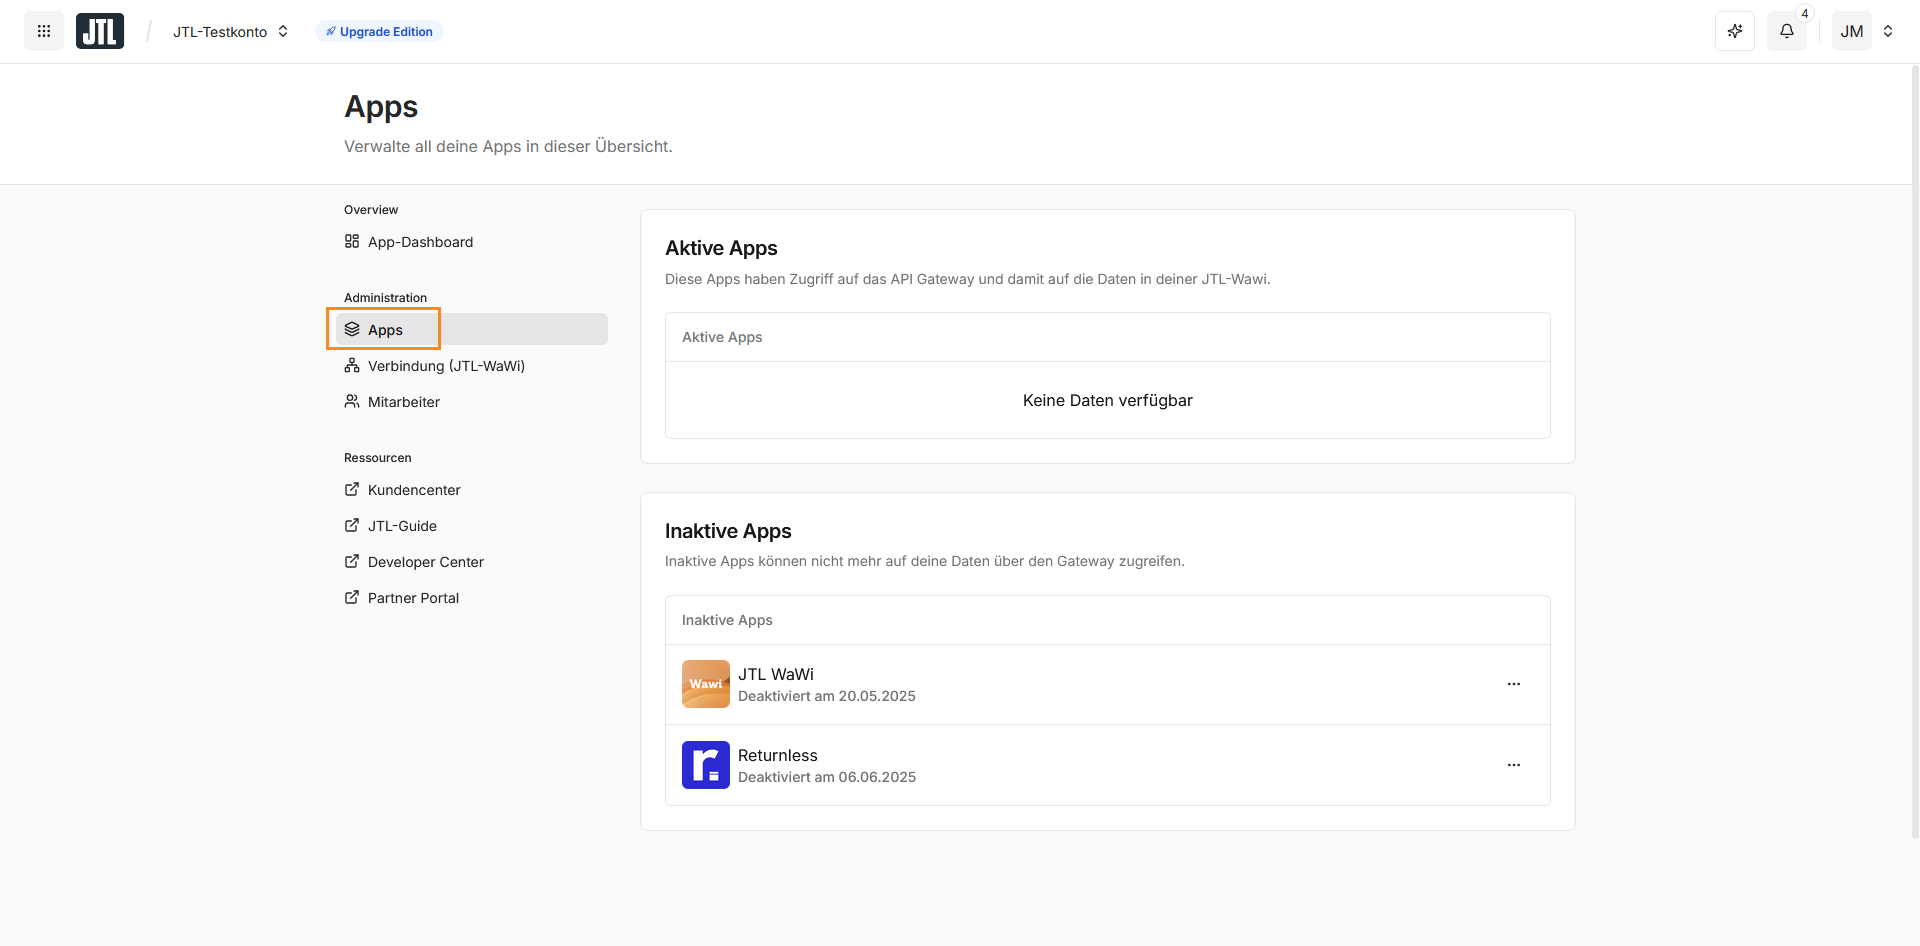Click the Verbindung (JTL-WaWi) network icon
Viewport: 1920px width, 946px height.
pos(352,365)
